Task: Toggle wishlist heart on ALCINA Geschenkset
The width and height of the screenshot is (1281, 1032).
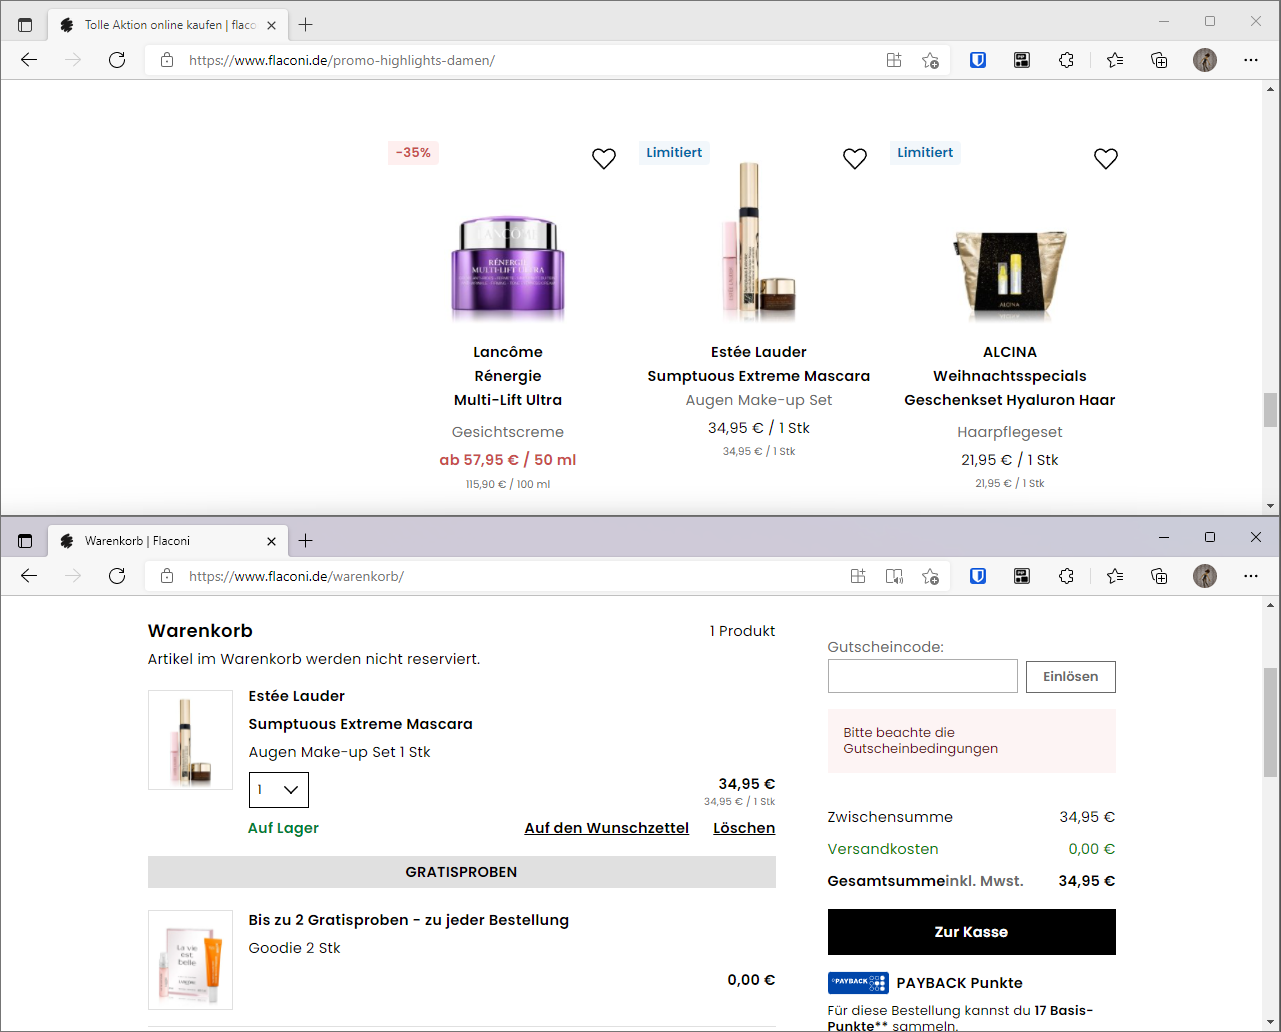Action: [x=1106, y=159]
